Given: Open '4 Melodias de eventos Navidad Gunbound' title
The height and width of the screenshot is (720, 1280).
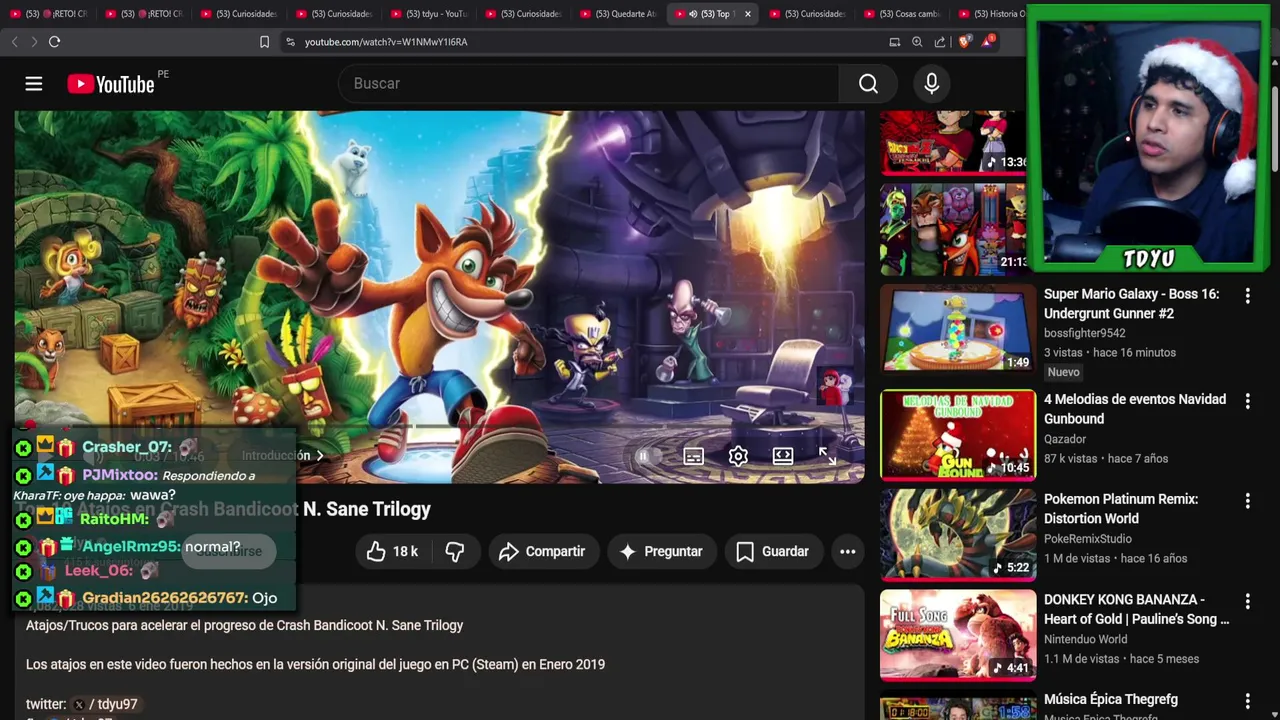Looking at the screenshot, I should coord(1134,409).
